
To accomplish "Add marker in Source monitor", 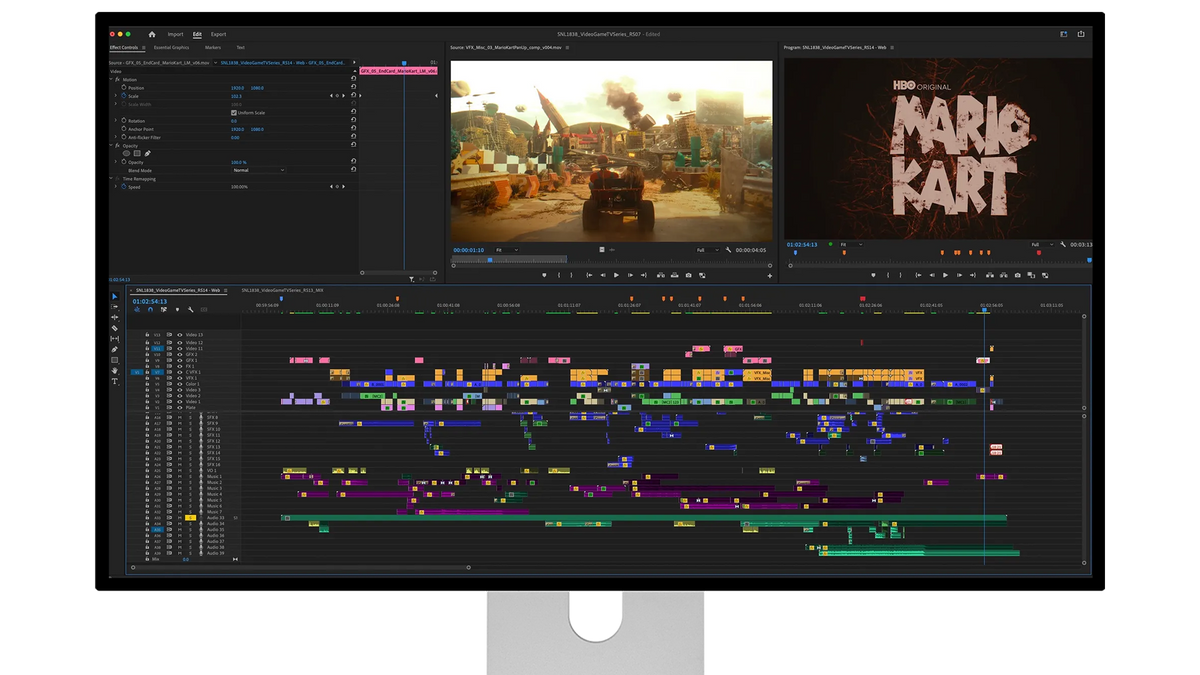I will [544, 275].
